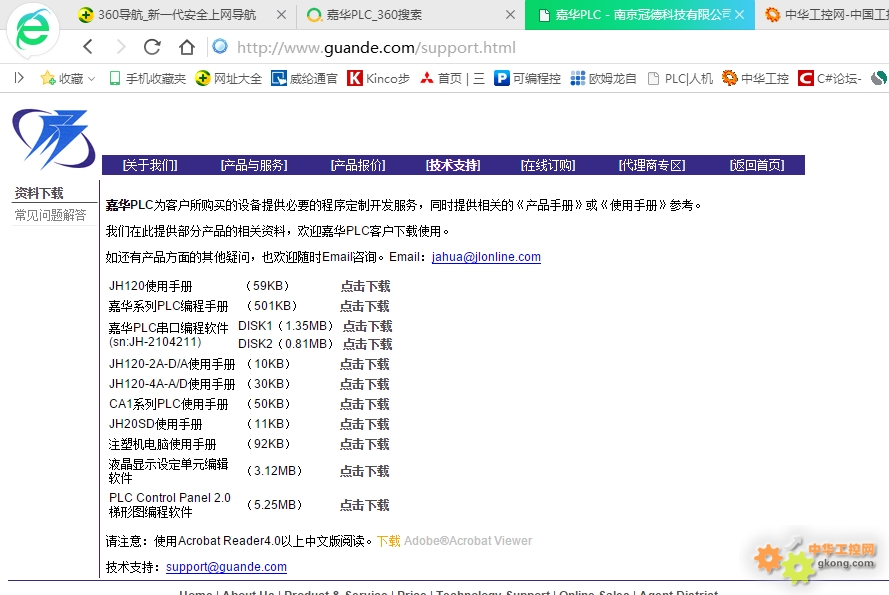The image size is (889, 595).
Task: Toggle the bookmarks bar sidebar arrow
Action: [19, 78]
